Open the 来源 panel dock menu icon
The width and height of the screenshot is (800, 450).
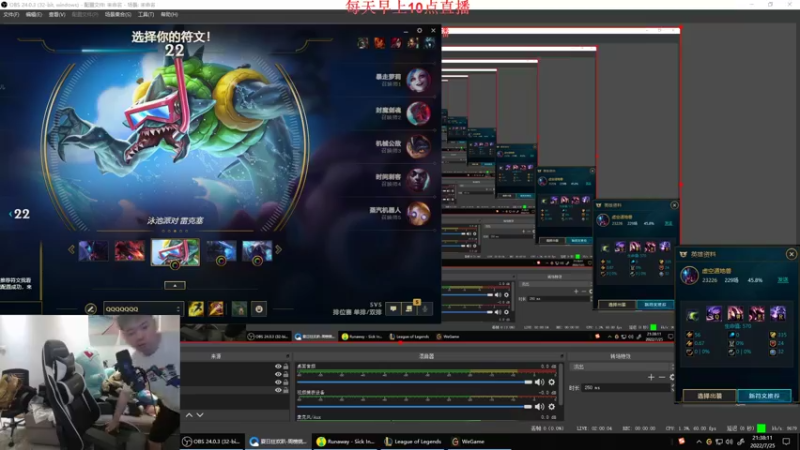(288, 356)
